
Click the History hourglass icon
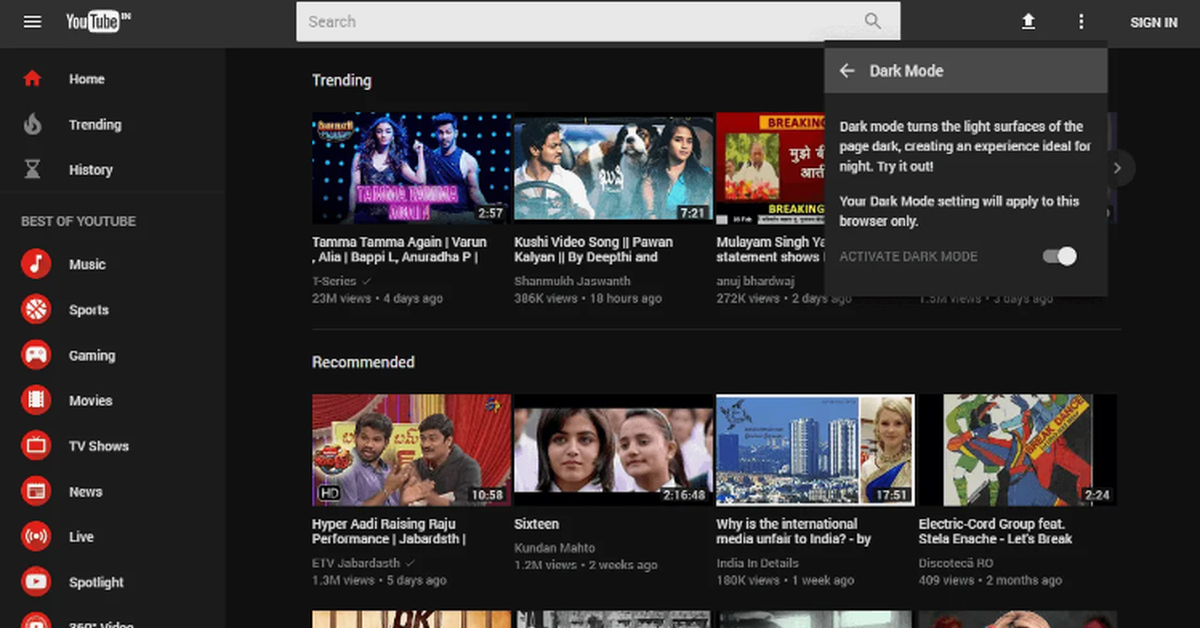tap(33, 170)
